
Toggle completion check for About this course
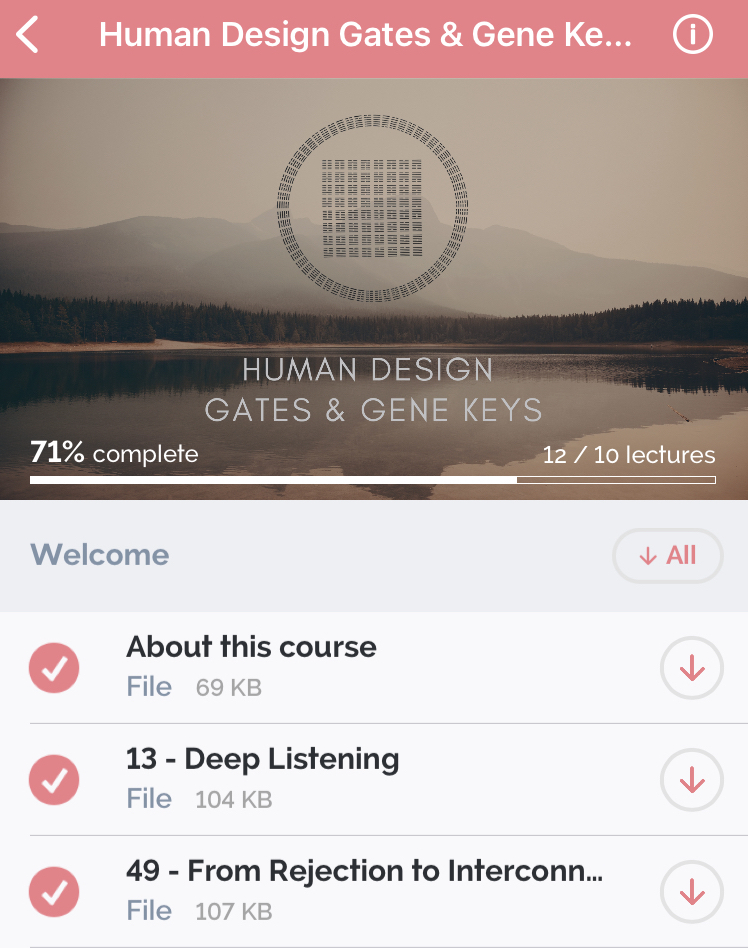click(x=54, y=667)
